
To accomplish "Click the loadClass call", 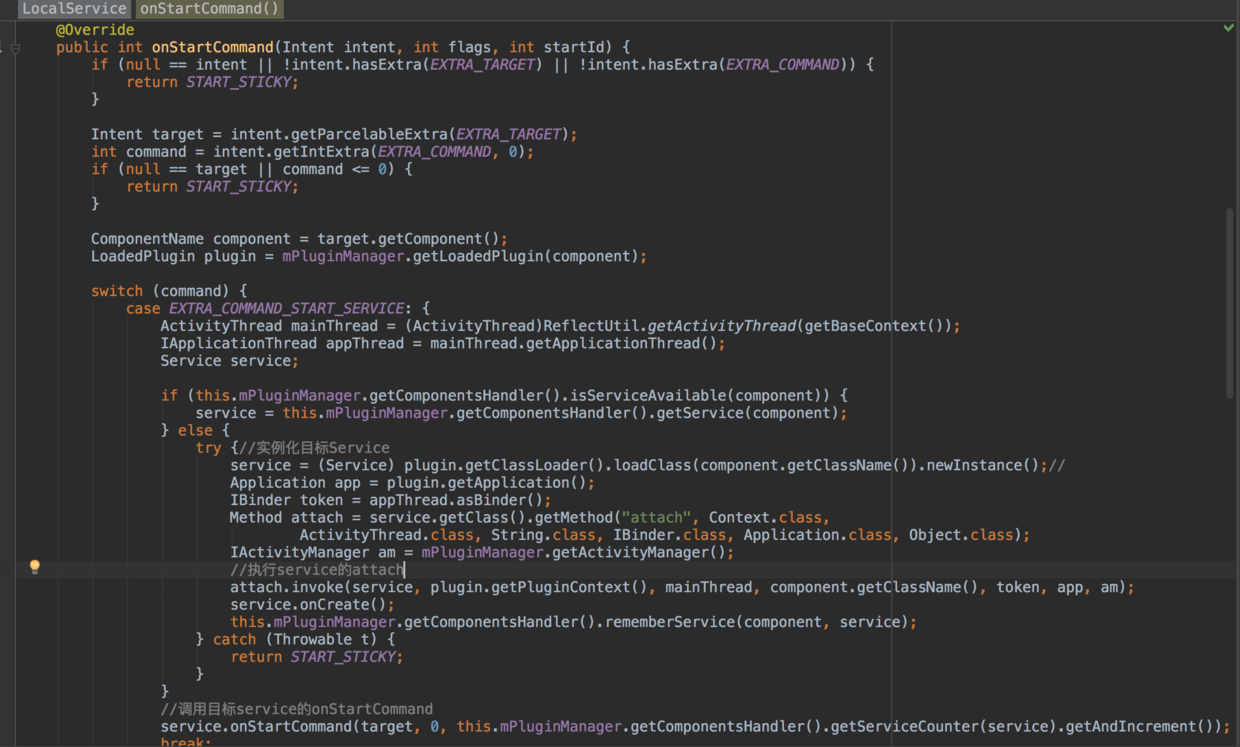I will (653, 465).
